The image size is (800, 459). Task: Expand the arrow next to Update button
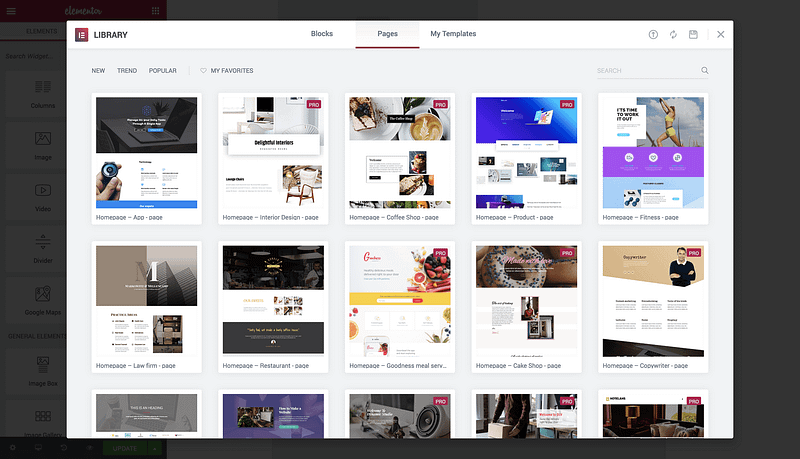(155, 448)
